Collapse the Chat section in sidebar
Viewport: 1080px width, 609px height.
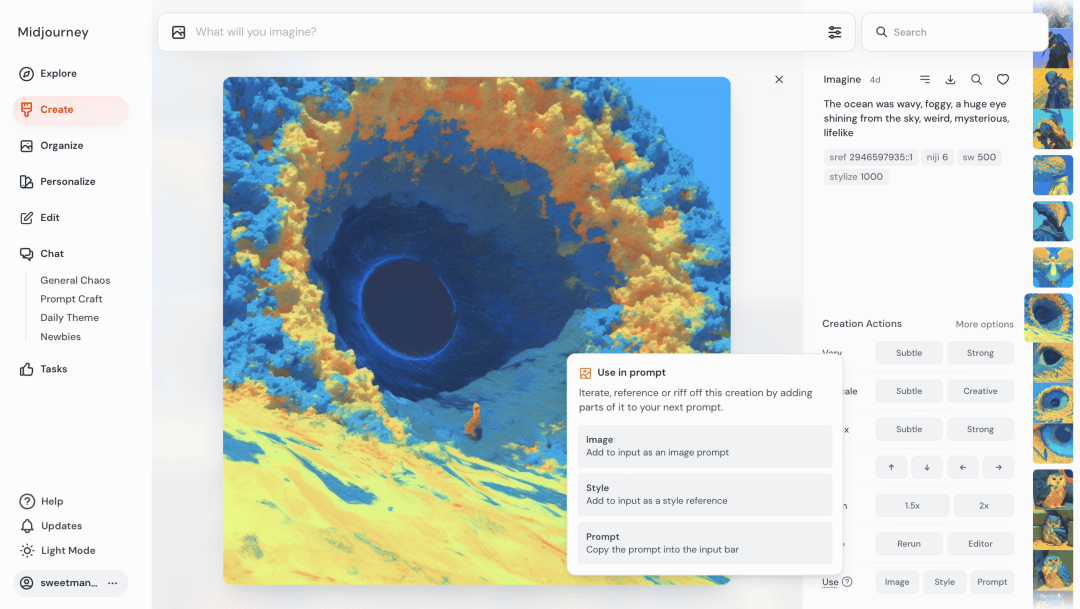tap(52, 254)
